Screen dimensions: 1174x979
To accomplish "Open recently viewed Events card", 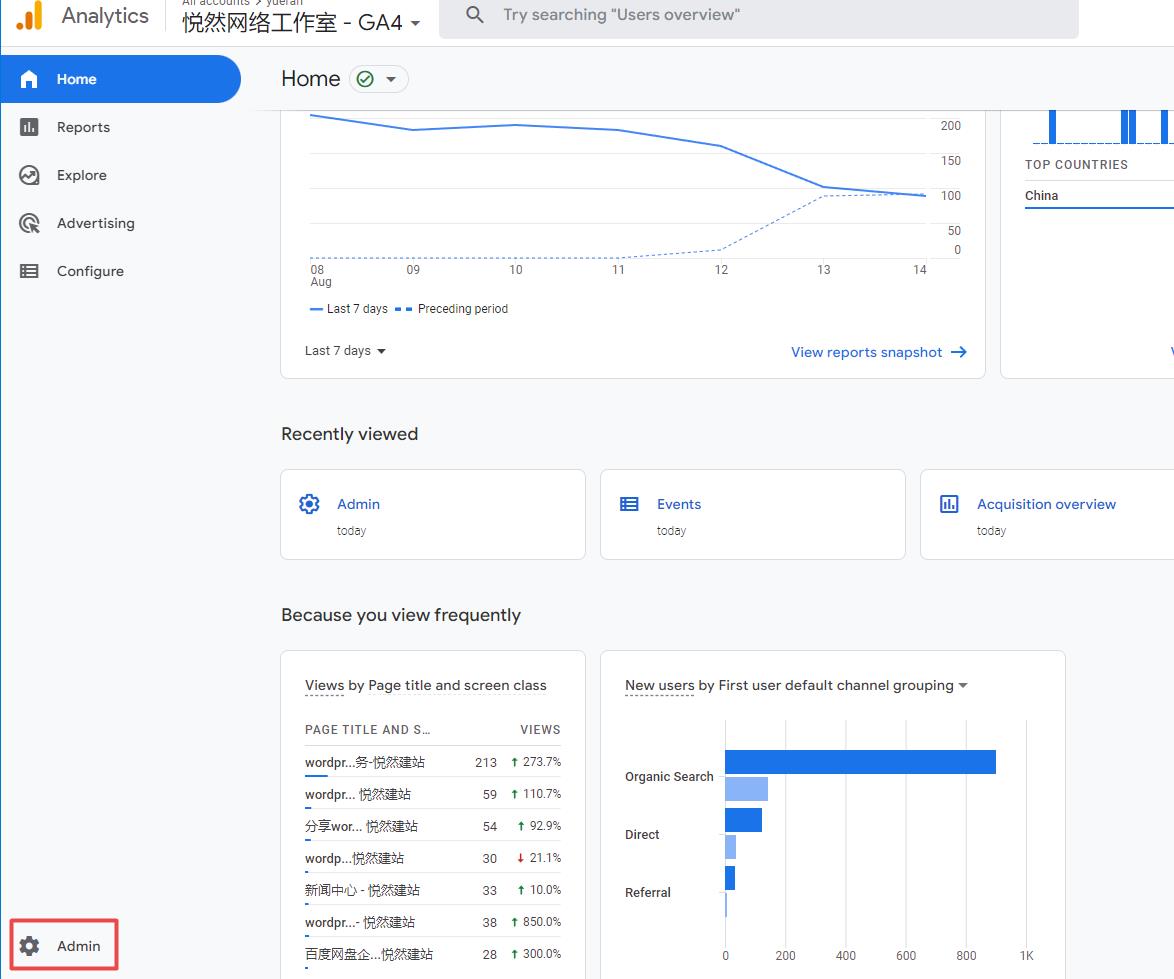I will [x=752, y=514].
